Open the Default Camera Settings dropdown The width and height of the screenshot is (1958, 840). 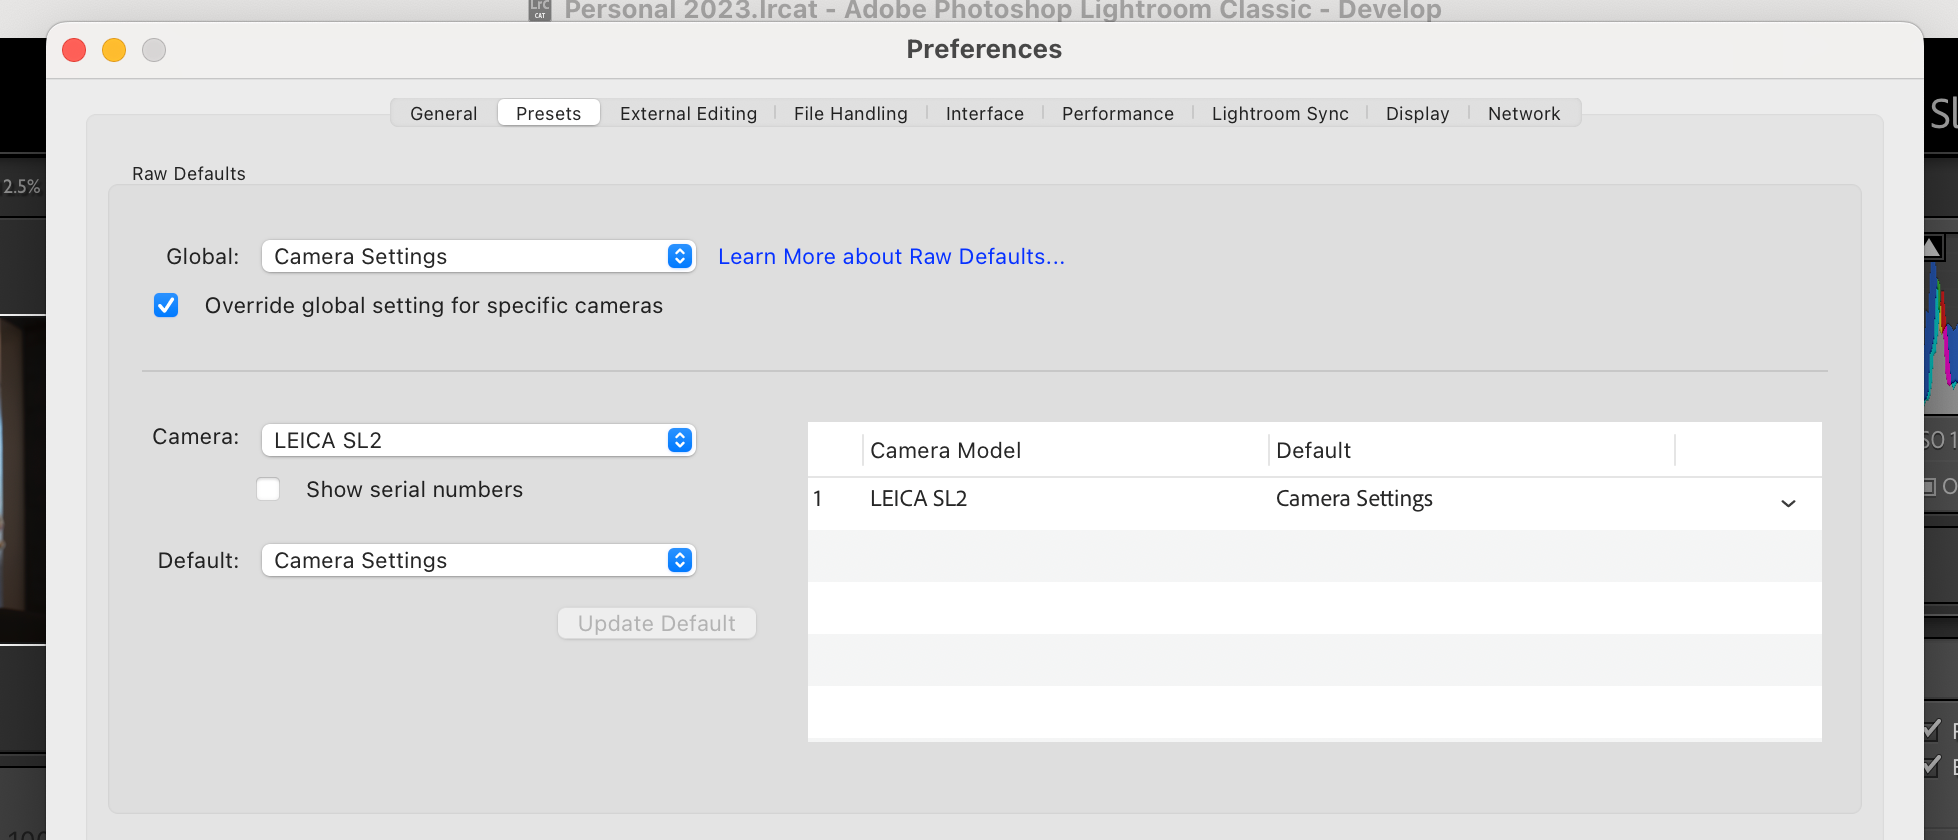point(478,560)
